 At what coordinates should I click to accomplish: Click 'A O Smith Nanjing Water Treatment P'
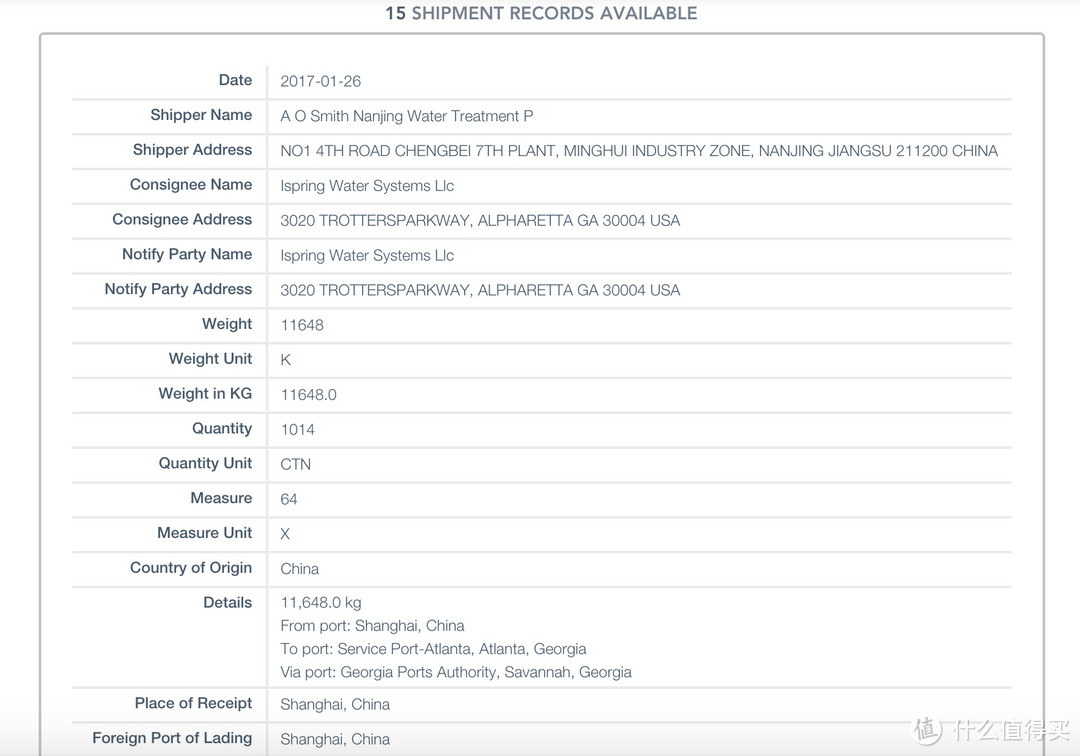pos(406,116)
